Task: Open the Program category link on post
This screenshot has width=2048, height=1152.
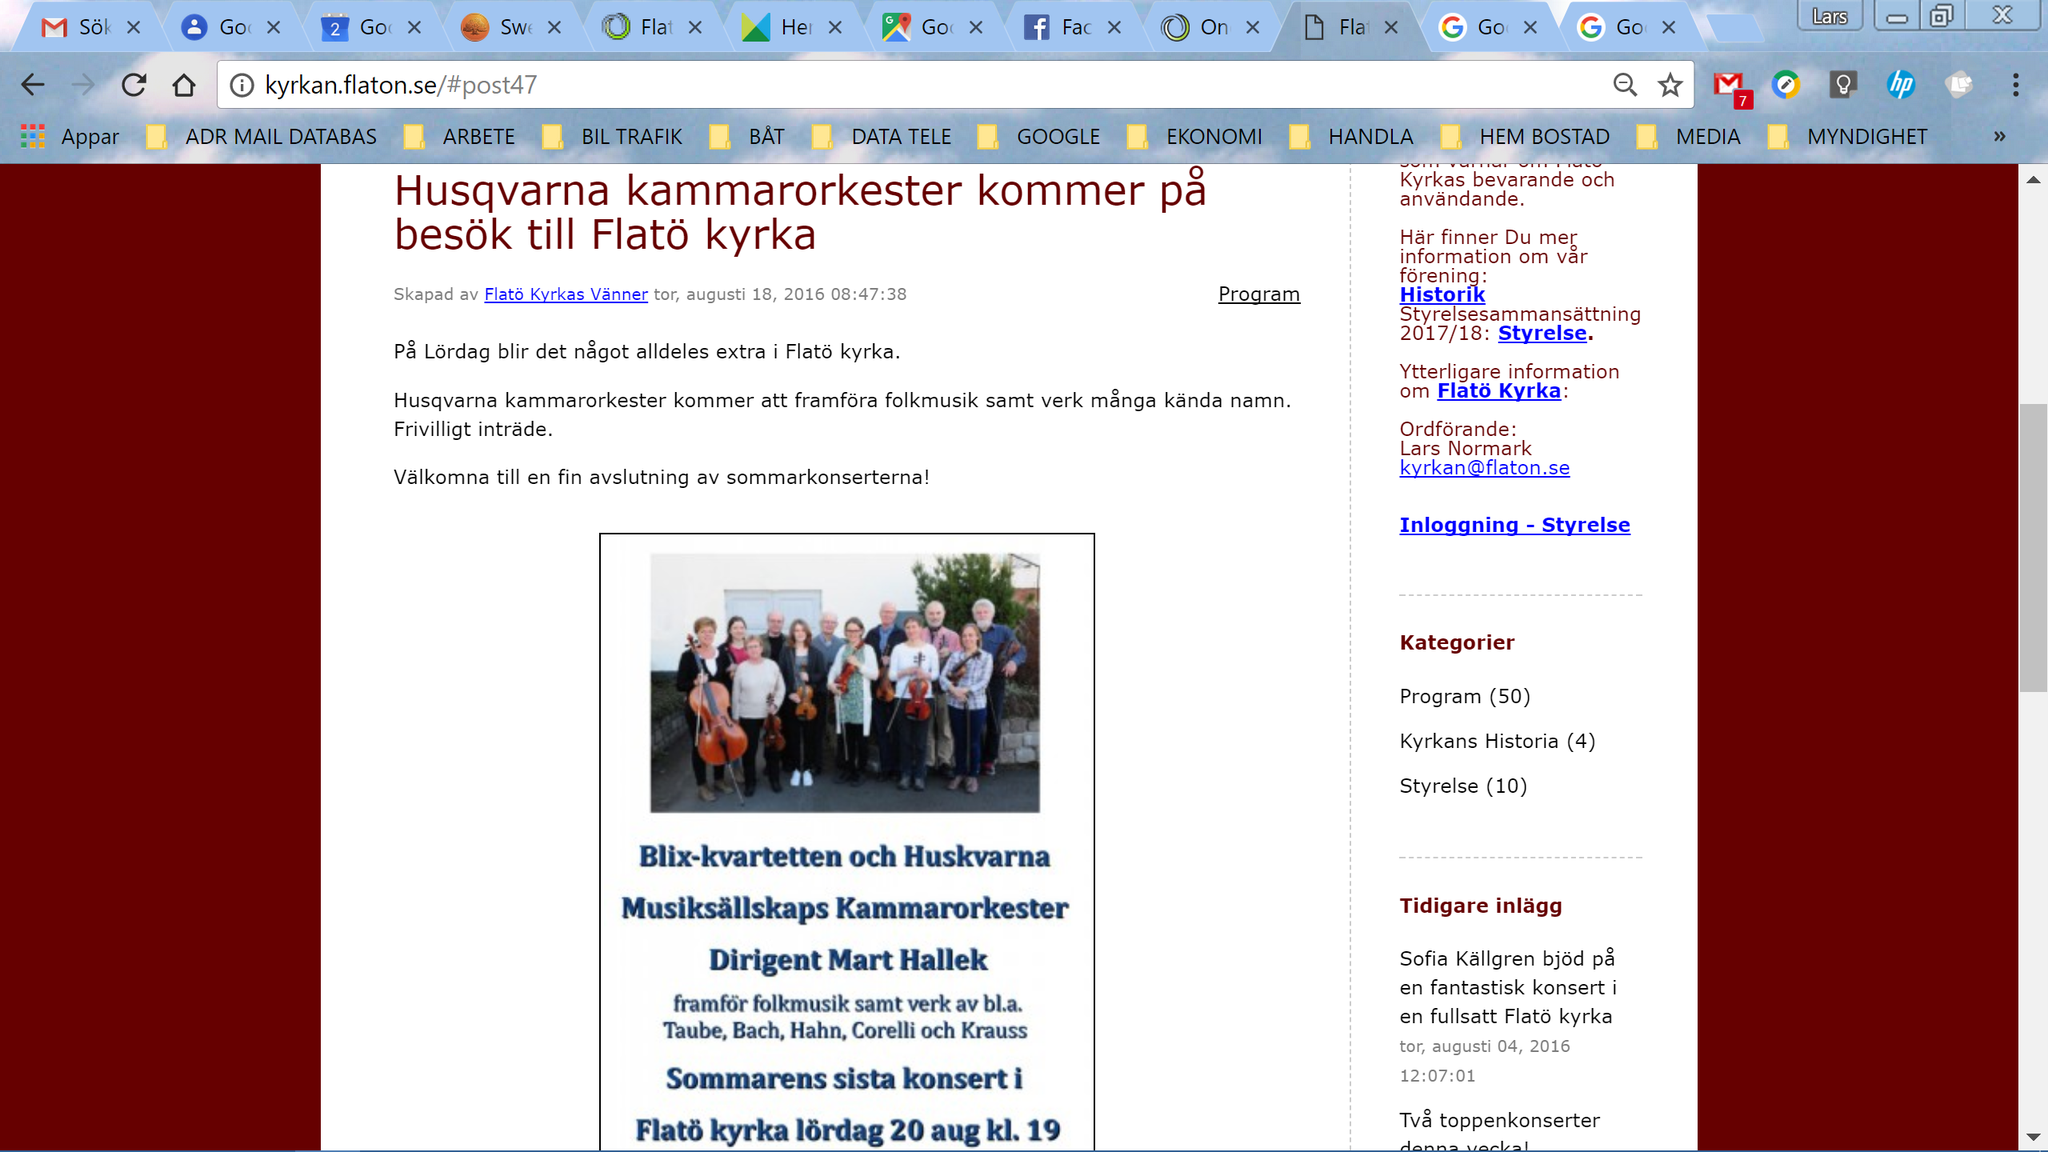Action: 1259,294
